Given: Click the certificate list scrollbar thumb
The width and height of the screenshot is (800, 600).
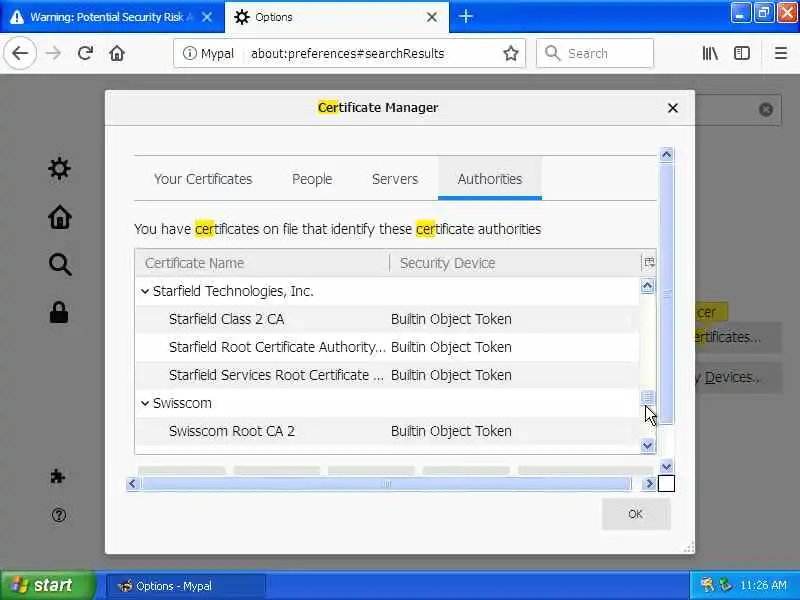Looking at the screenshot, I should (x=647, y=397).
